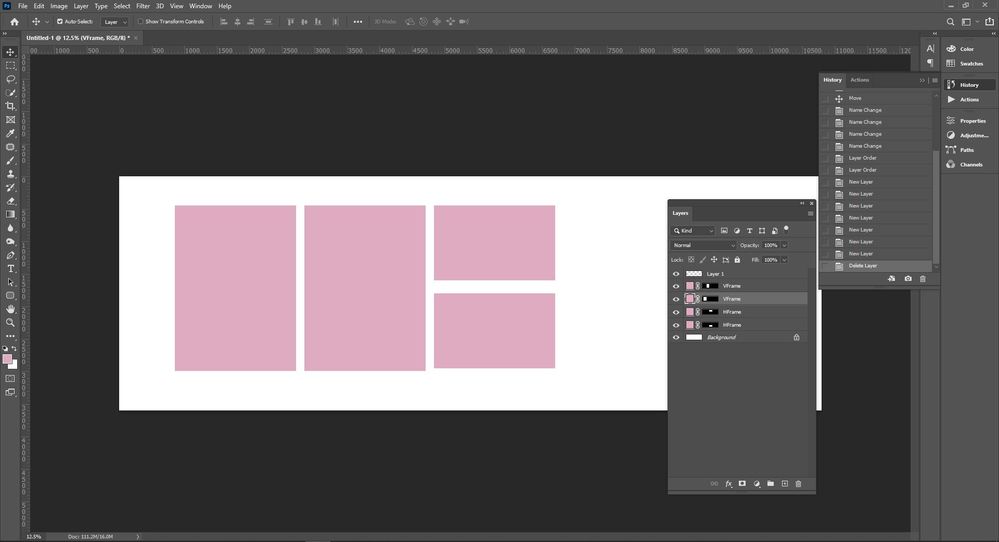Viewport: 999px width, 542px height.
Task: Click the pink foreground color swatch
Action: click(7, 359)
